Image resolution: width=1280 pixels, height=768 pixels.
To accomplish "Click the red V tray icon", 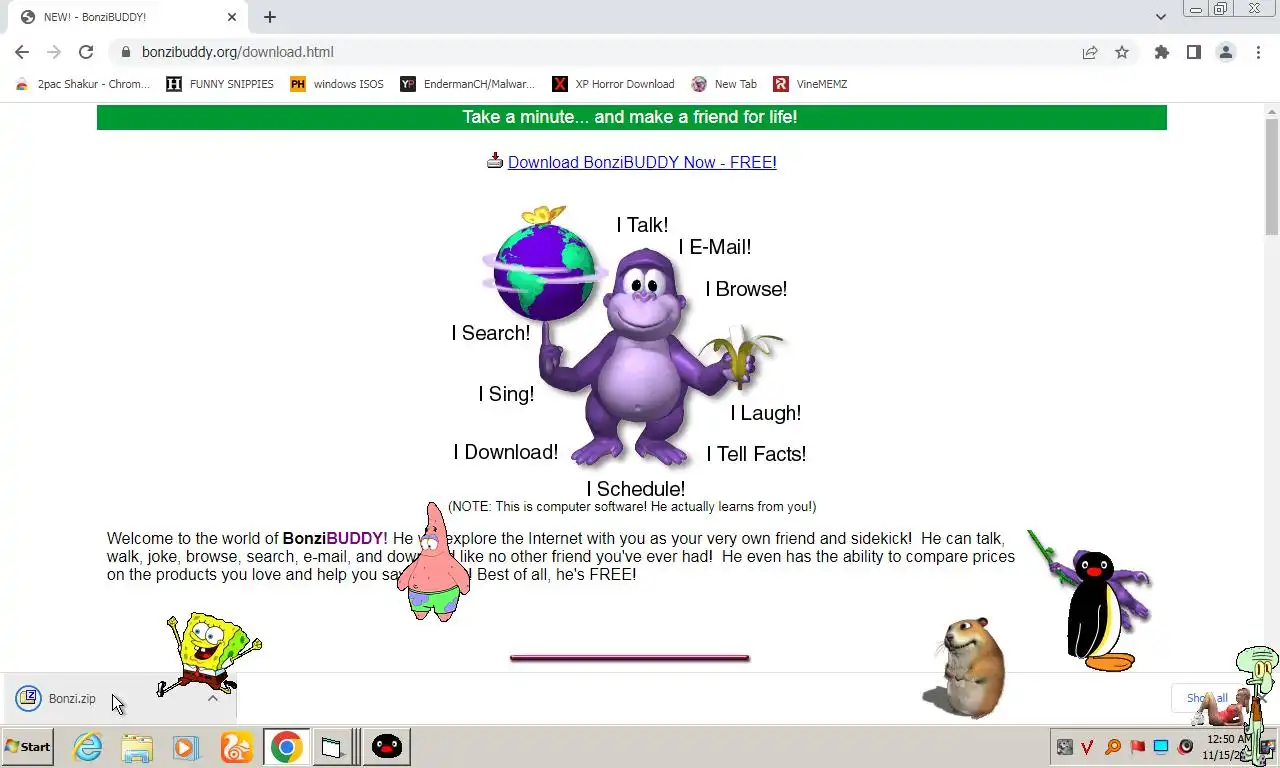I will pyautogui.click(x=1088, y=747).
